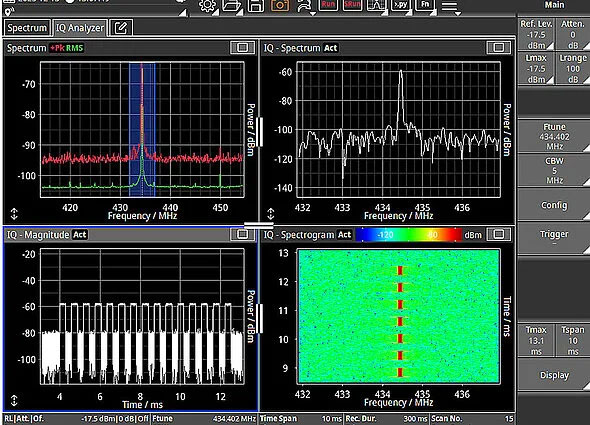Maximize the Spectrum panel

coord(242,47)
